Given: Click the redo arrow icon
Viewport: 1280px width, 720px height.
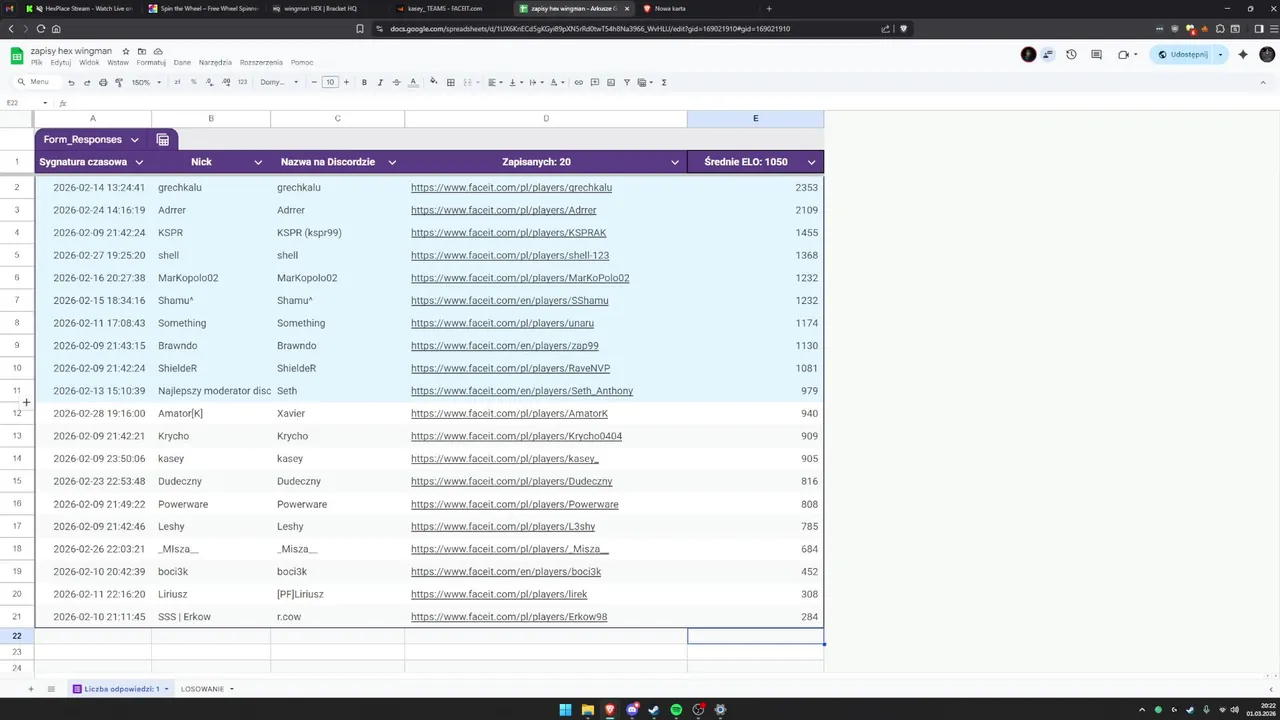Looking at the screenshot, I should point(87,82).
